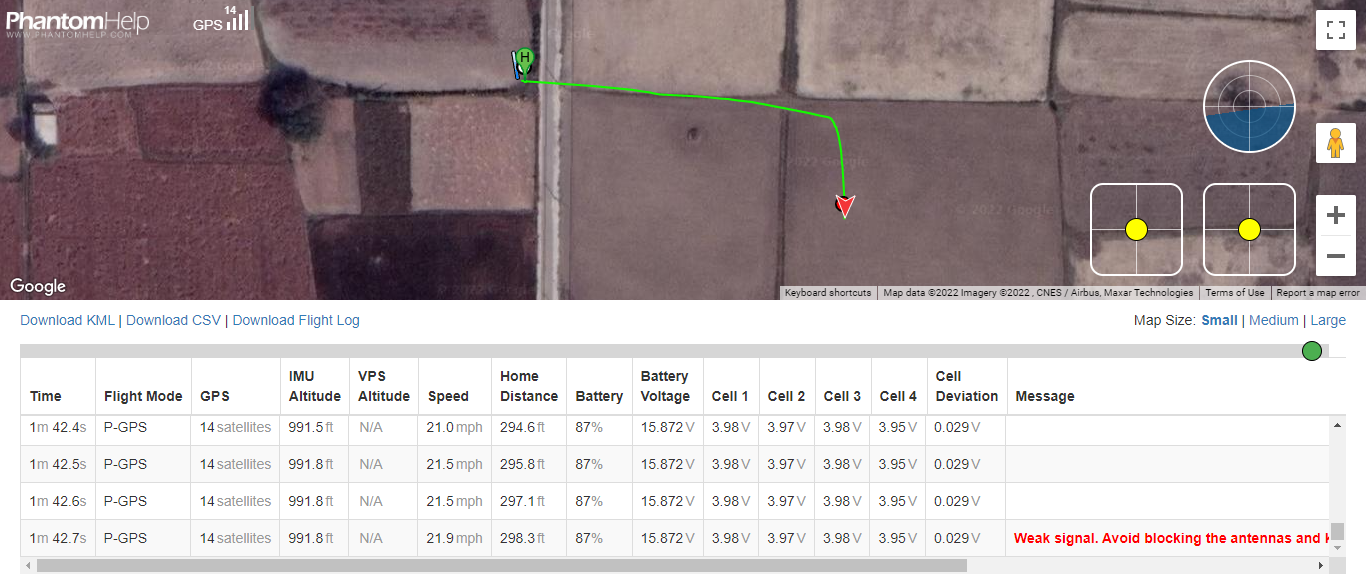Click the GPS signal strength indicator

point(221,19)
